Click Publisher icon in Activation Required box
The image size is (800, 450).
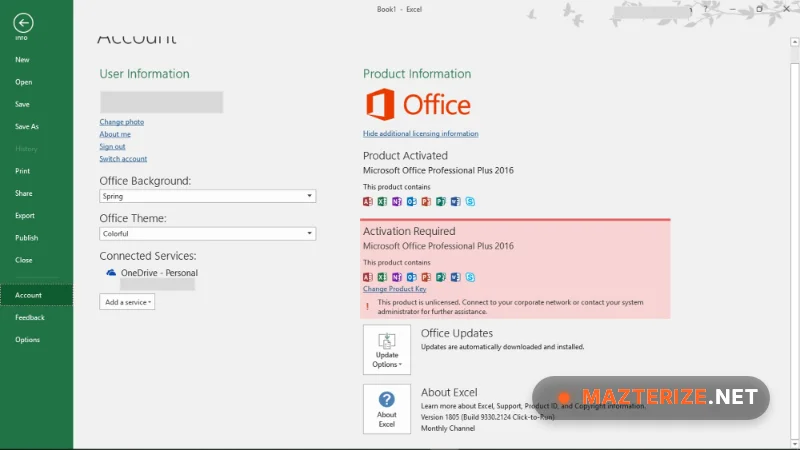click(441, 277)
